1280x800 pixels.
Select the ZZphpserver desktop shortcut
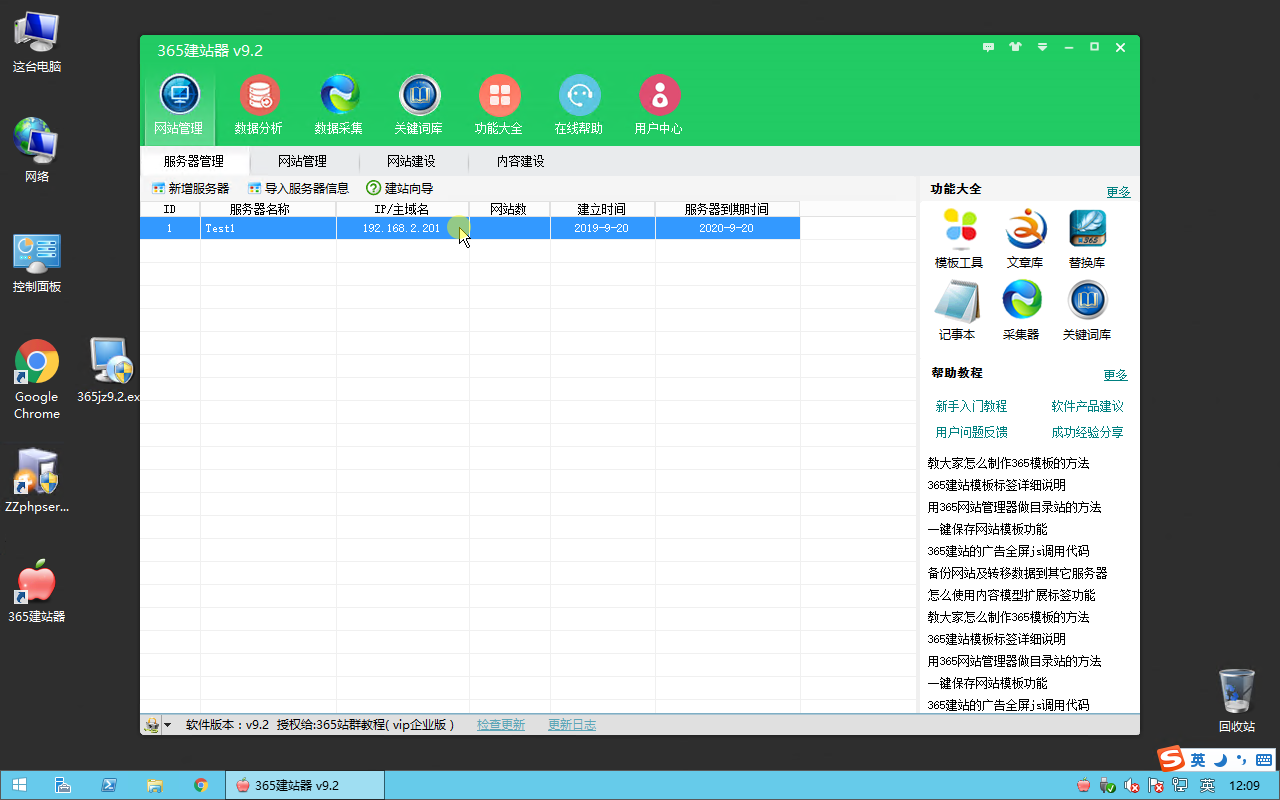click(x=37, y=481)
